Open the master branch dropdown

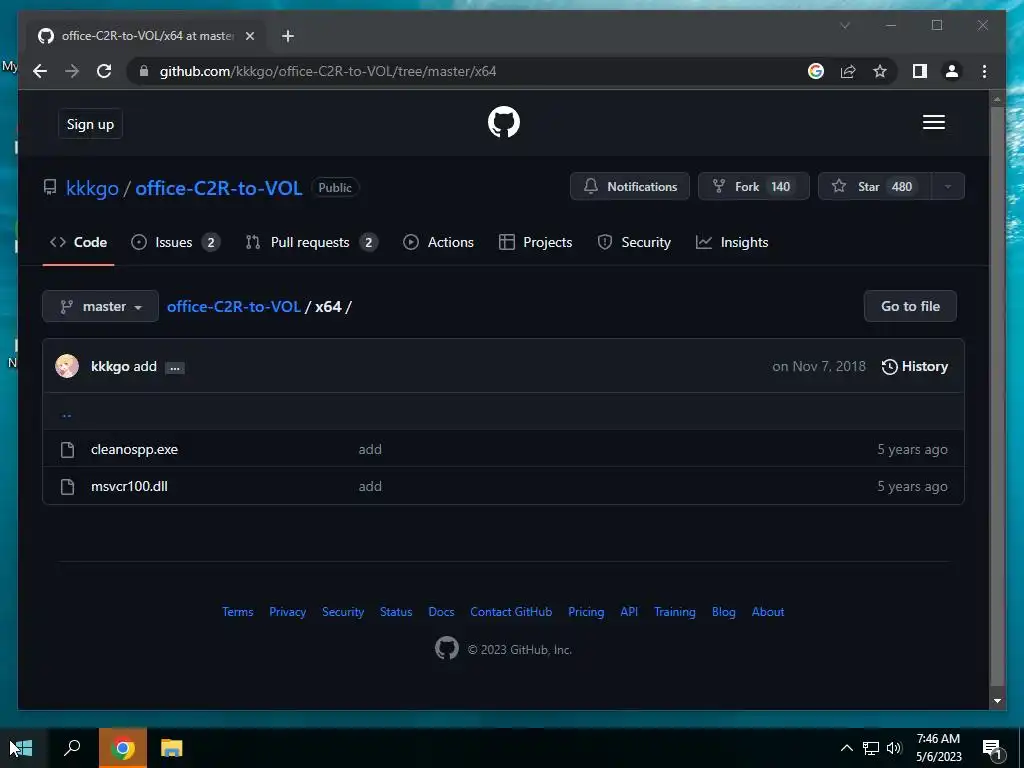(x=101, y=306)
